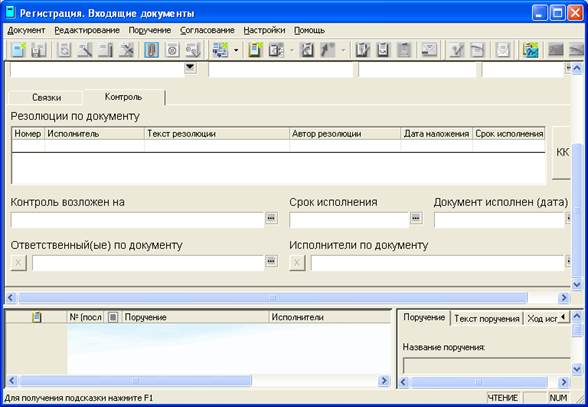Open the Поручение menu
Image resolution: width=588 pixels, height=407 pixels.
tap(150, 30)
